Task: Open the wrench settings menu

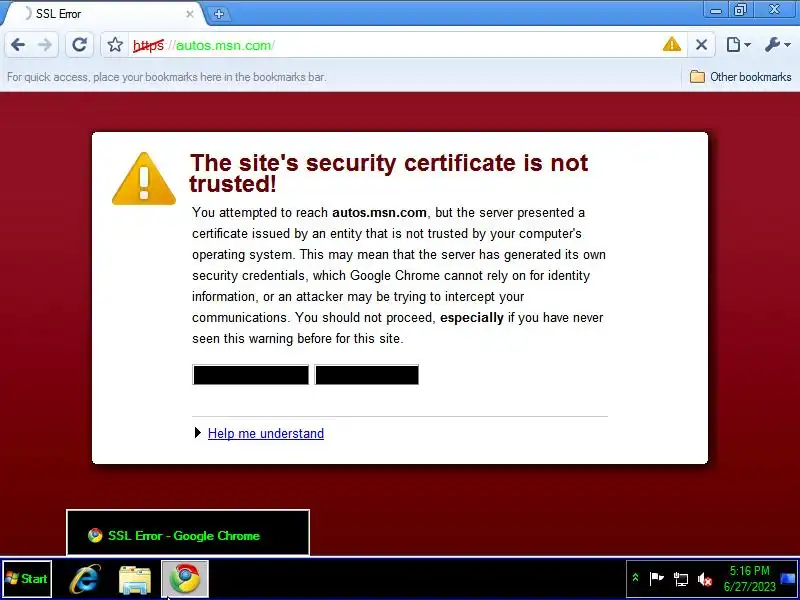Action: [778, 45]
